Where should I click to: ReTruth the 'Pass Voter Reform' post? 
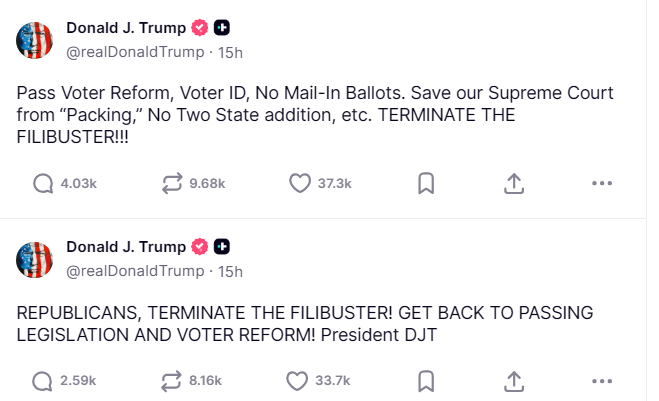coord(173,183)
